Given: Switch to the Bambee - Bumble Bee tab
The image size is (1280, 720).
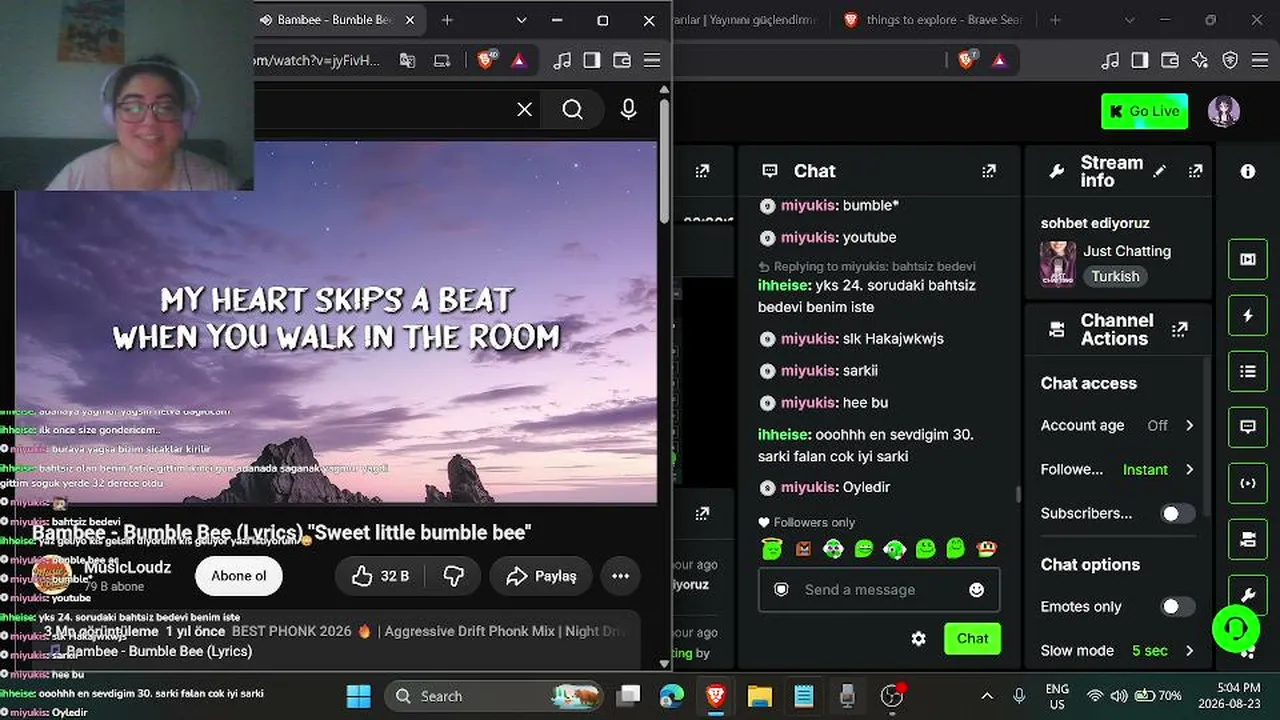Looking at the screenshot, I should point(337,20).
